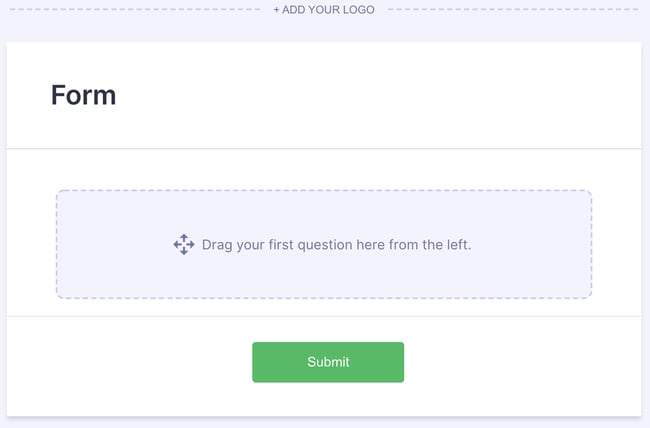Click the four-arrow move icon
The width and height of the screenshot is (650, 428).
pos(184,245)
